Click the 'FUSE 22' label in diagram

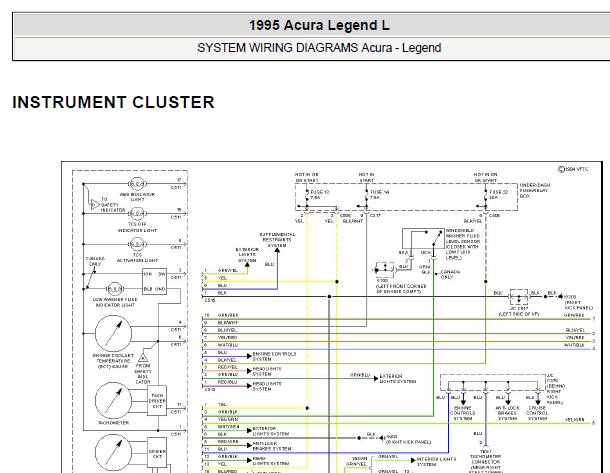click(498, 194)
